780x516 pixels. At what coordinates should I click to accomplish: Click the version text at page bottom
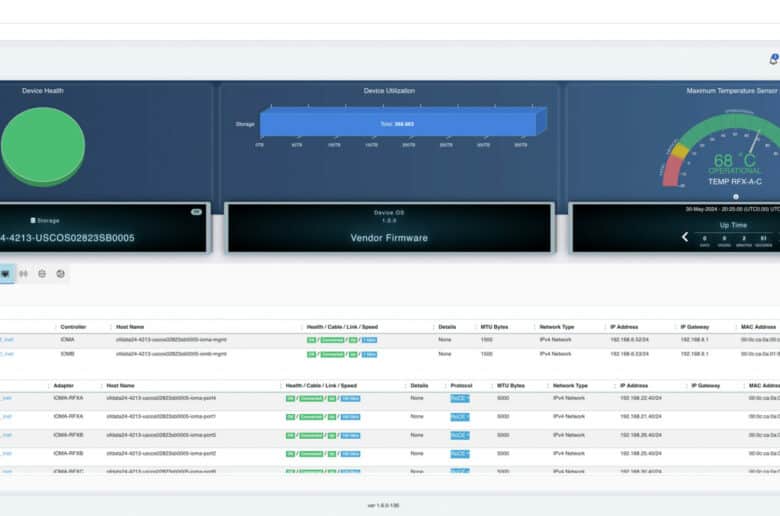click(384, 506)
